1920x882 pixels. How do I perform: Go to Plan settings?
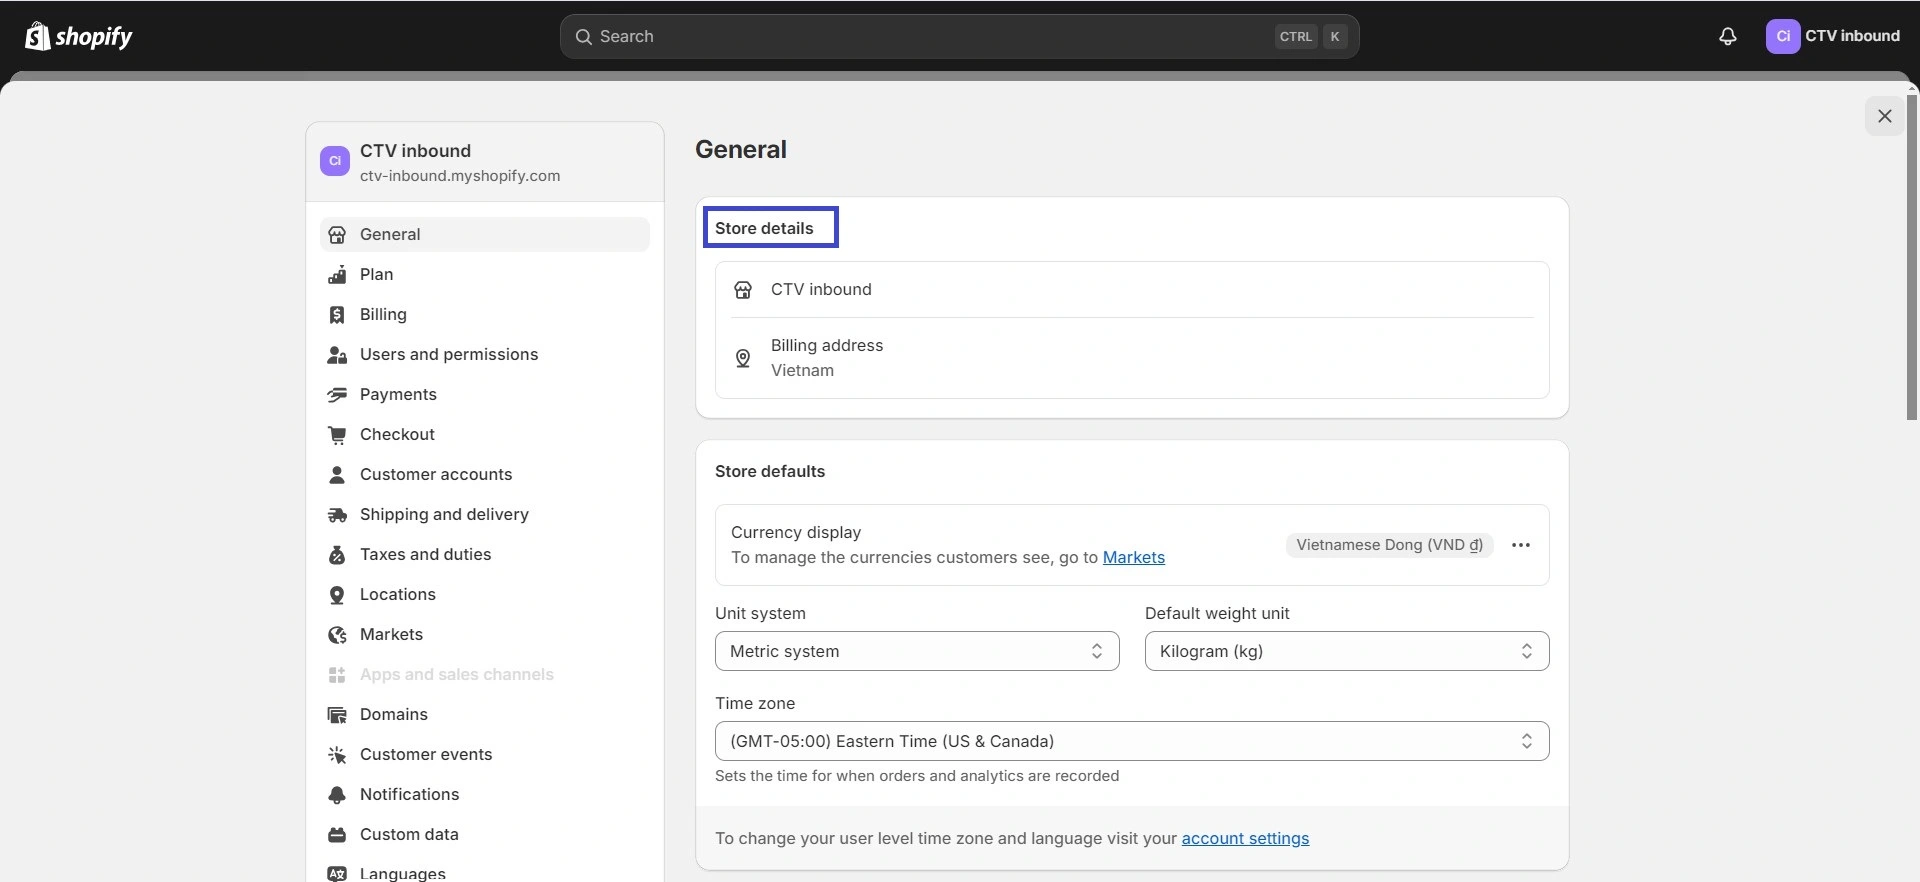click(485, 274)
